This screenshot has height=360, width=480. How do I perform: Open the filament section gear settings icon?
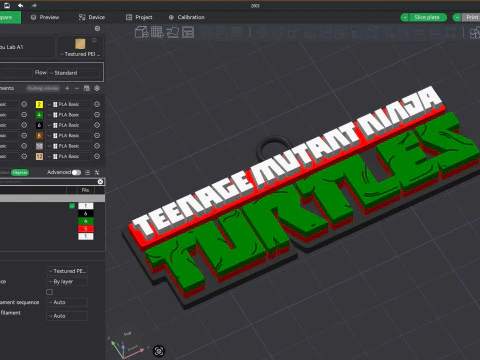point(97,88)
